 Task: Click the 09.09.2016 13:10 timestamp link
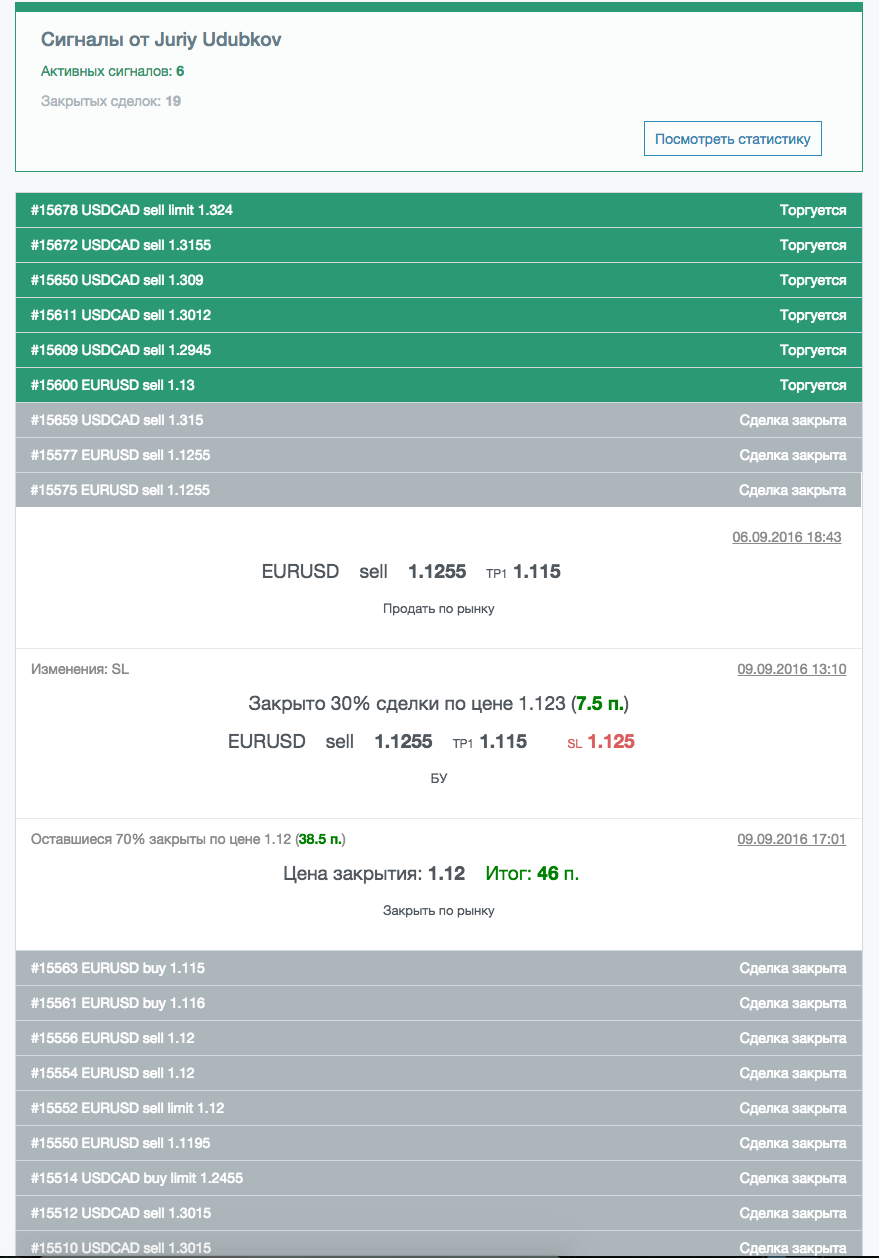pyautogui.click(x=791, y=669)
